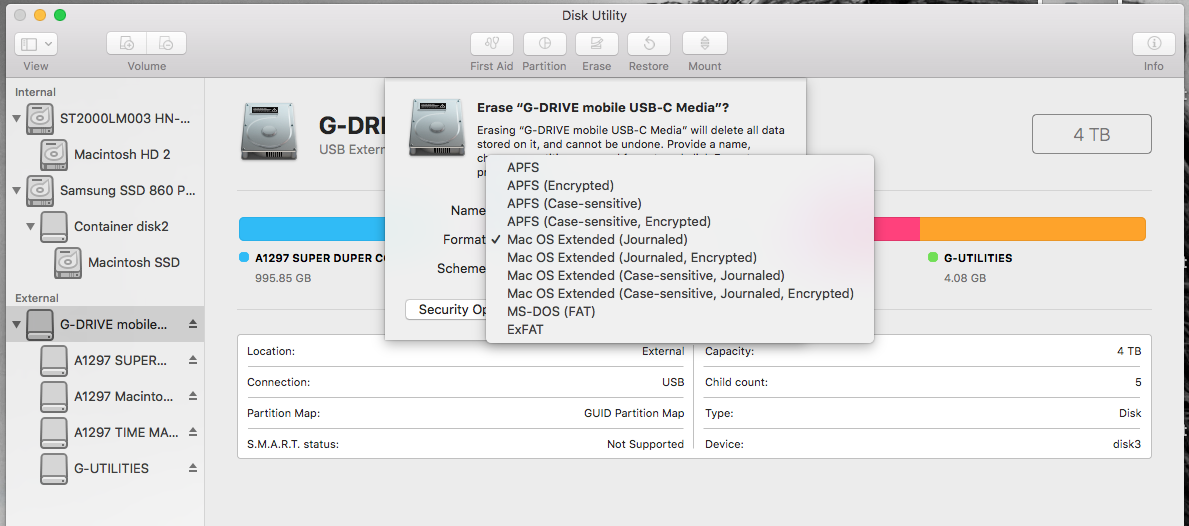Image resolution: width=1189 pixels, height=526 pixels.
Task: Click the pink partition bar segment
Action: (x=897, y=229)
